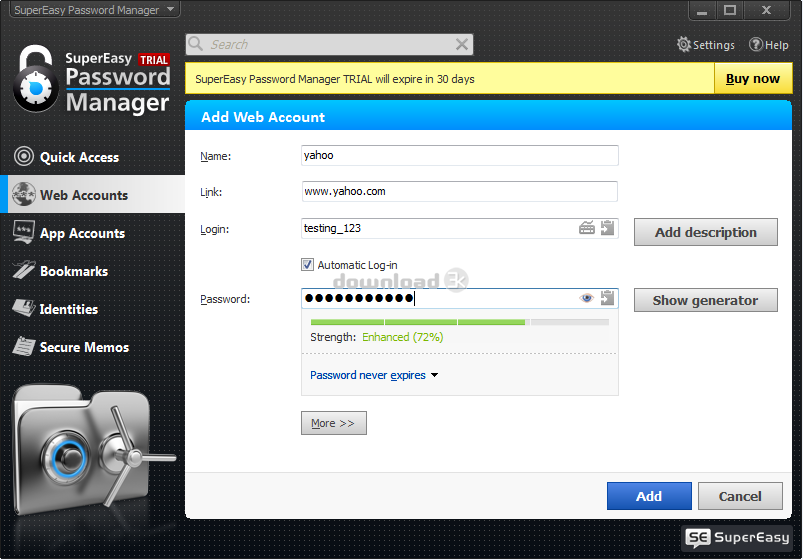This screenshot has height=560, width=803.
Task: Switch to App Accounts section
Action: pos(82,233)
